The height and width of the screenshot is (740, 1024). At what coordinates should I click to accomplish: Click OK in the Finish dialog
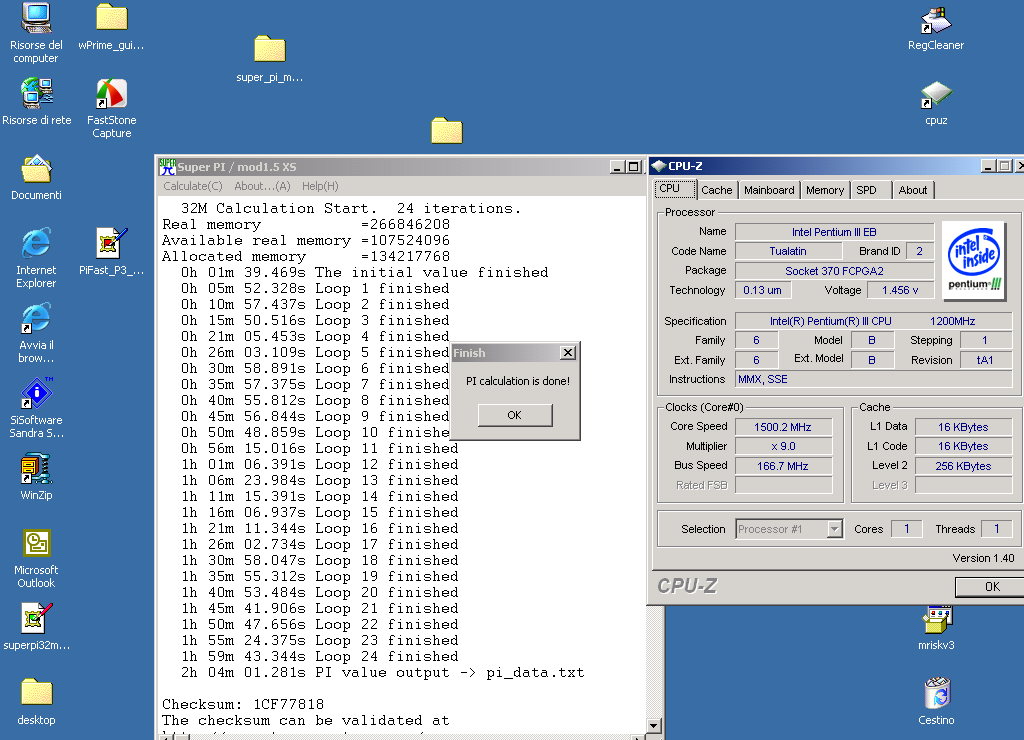pos(515,415)
